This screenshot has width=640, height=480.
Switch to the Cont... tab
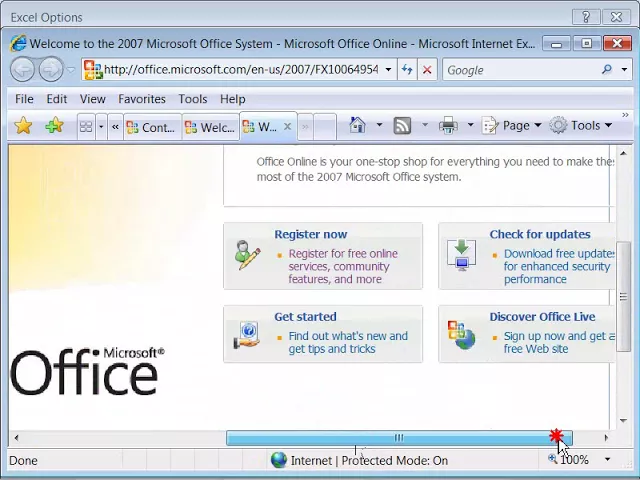point(152,127)
